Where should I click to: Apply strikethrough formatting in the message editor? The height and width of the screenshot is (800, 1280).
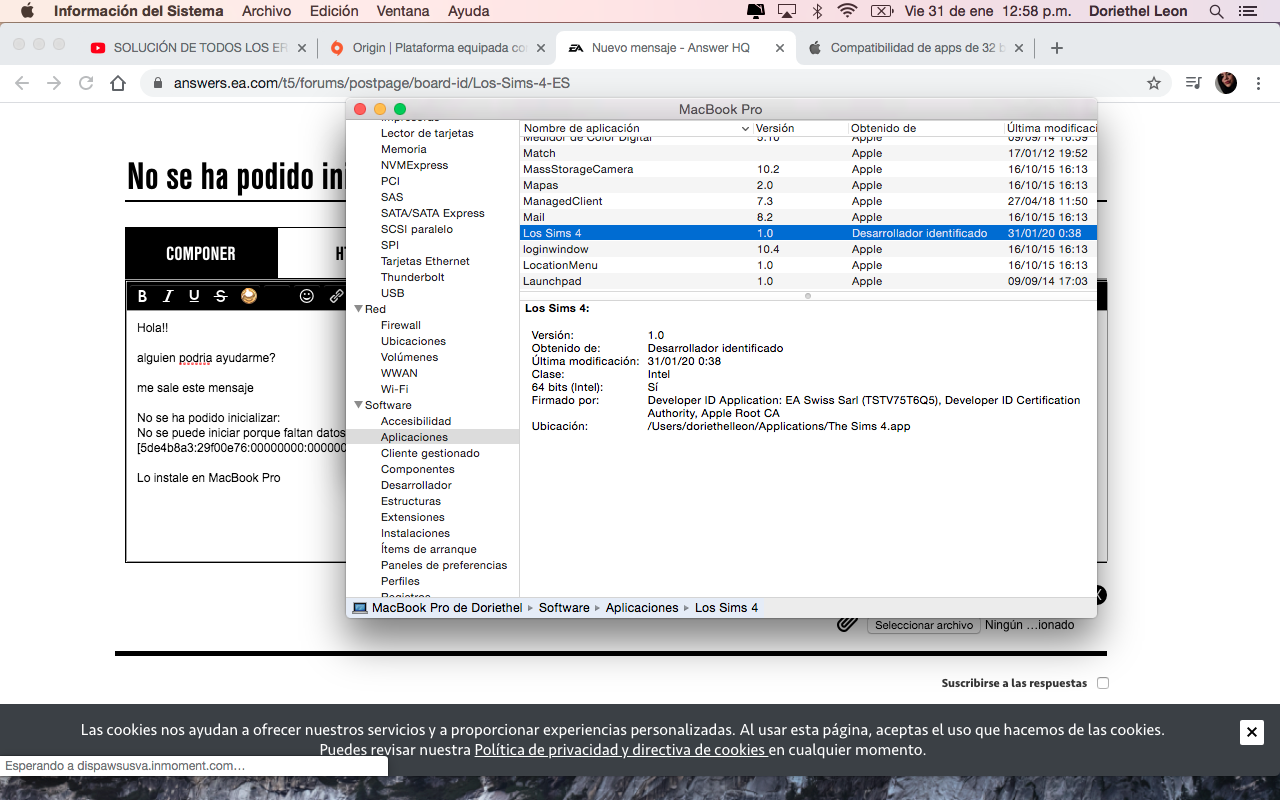(x=221, y=296)
